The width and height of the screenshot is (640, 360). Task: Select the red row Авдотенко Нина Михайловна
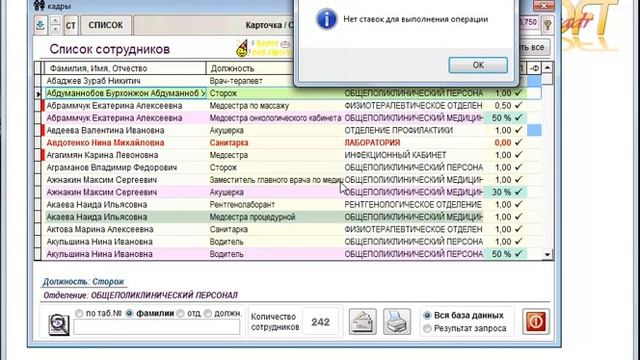(293, 143)
